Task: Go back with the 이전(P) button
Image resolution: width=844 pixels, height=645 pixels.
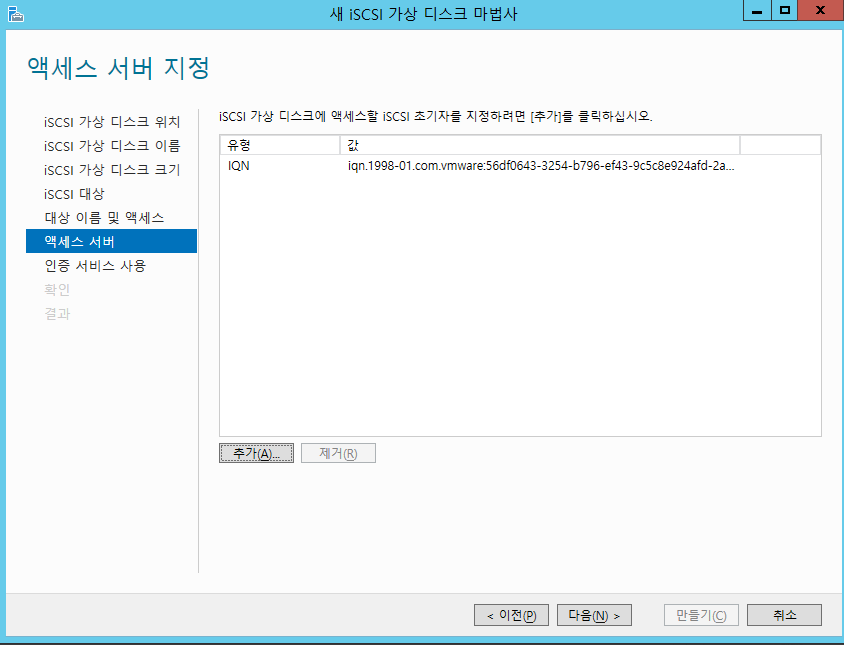Action: 511,615
